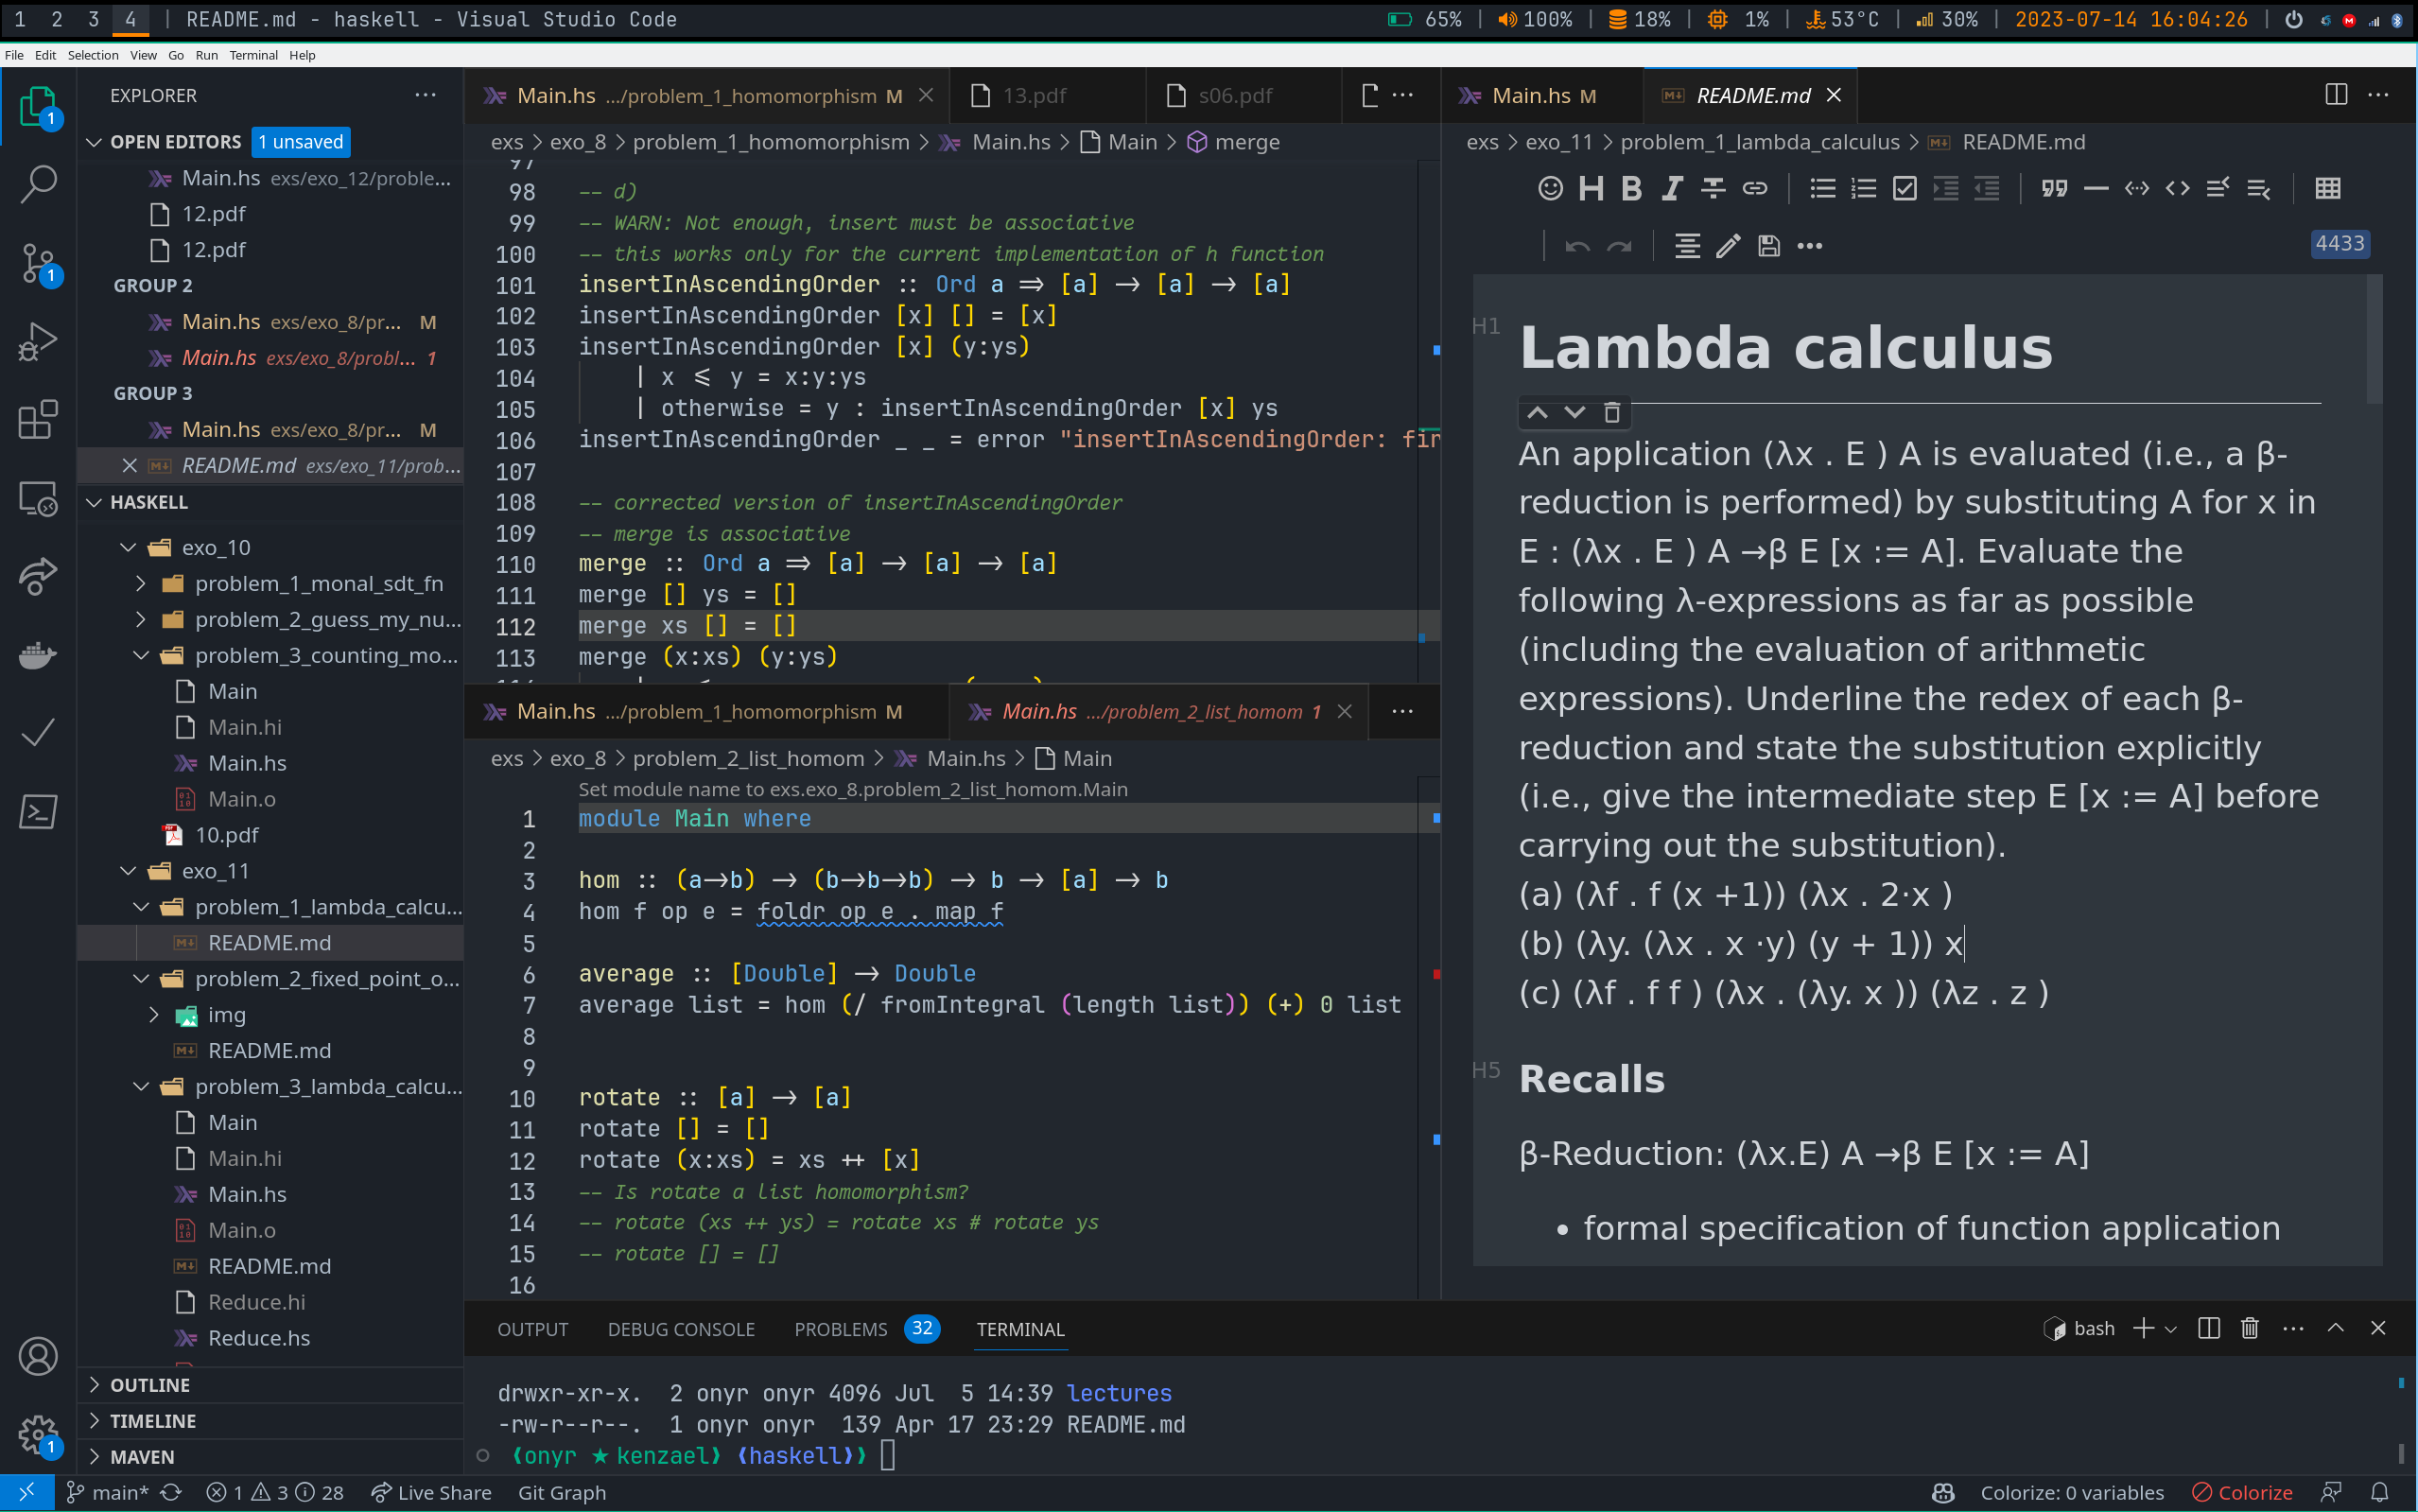This screenshot has height=1512, width=2418.
Task: Insert blockquote from markdown toolbar
Action: (x=2054, y=188)
